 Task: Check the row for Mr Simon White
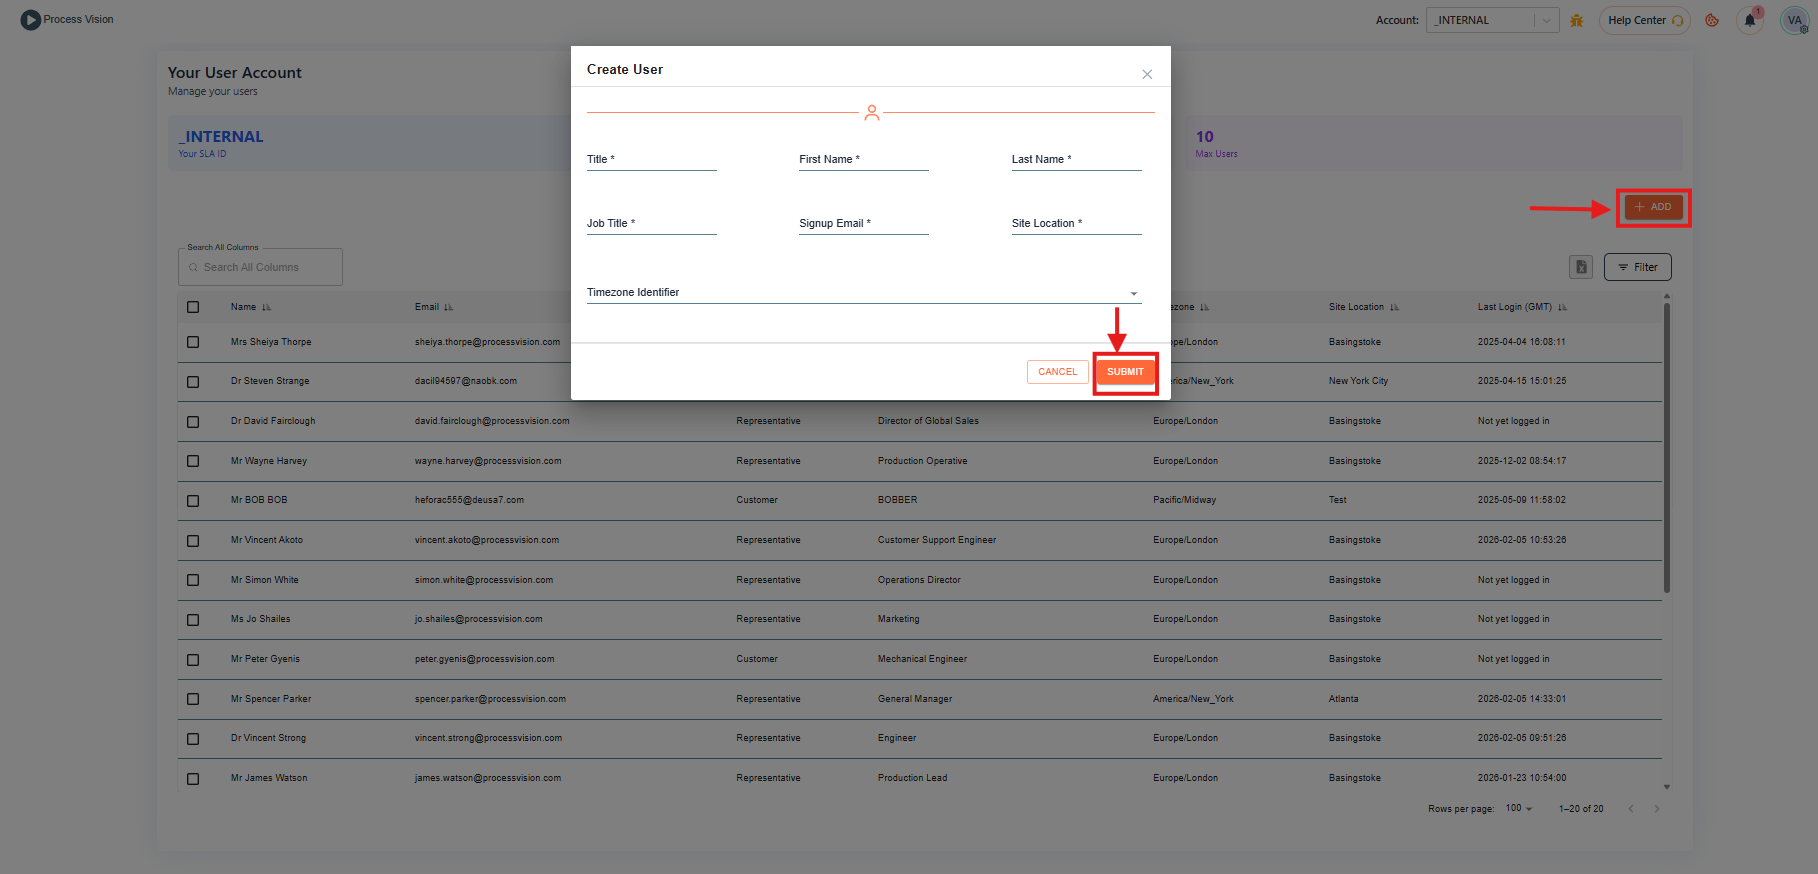[x=193, y=580]
